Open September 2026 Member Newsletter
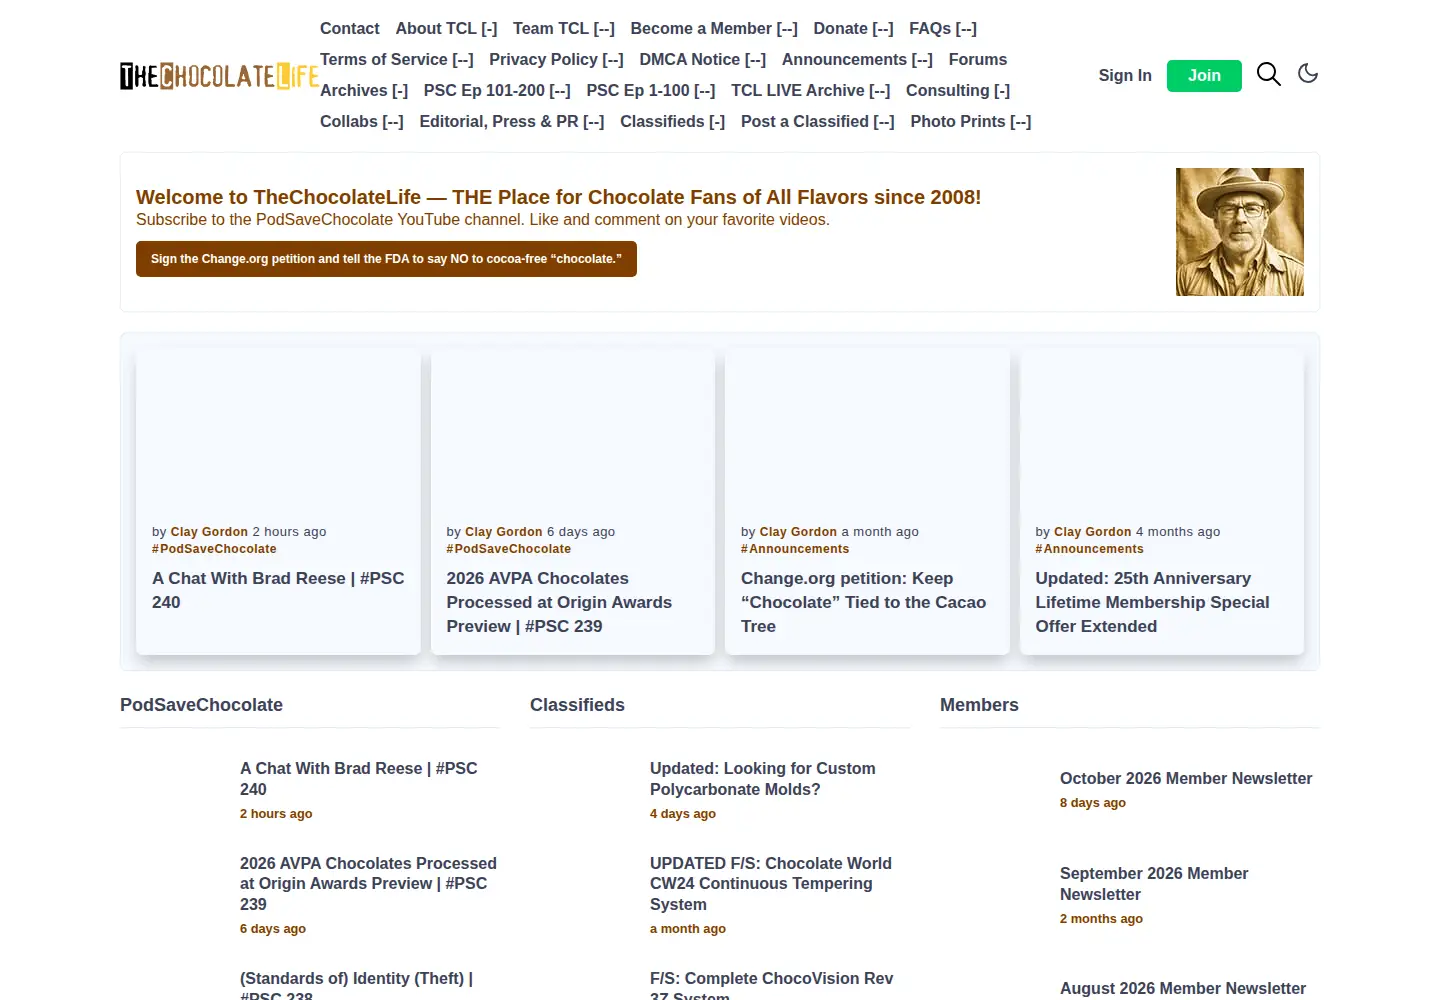1440x1000 pixels. coord(1154,884)
